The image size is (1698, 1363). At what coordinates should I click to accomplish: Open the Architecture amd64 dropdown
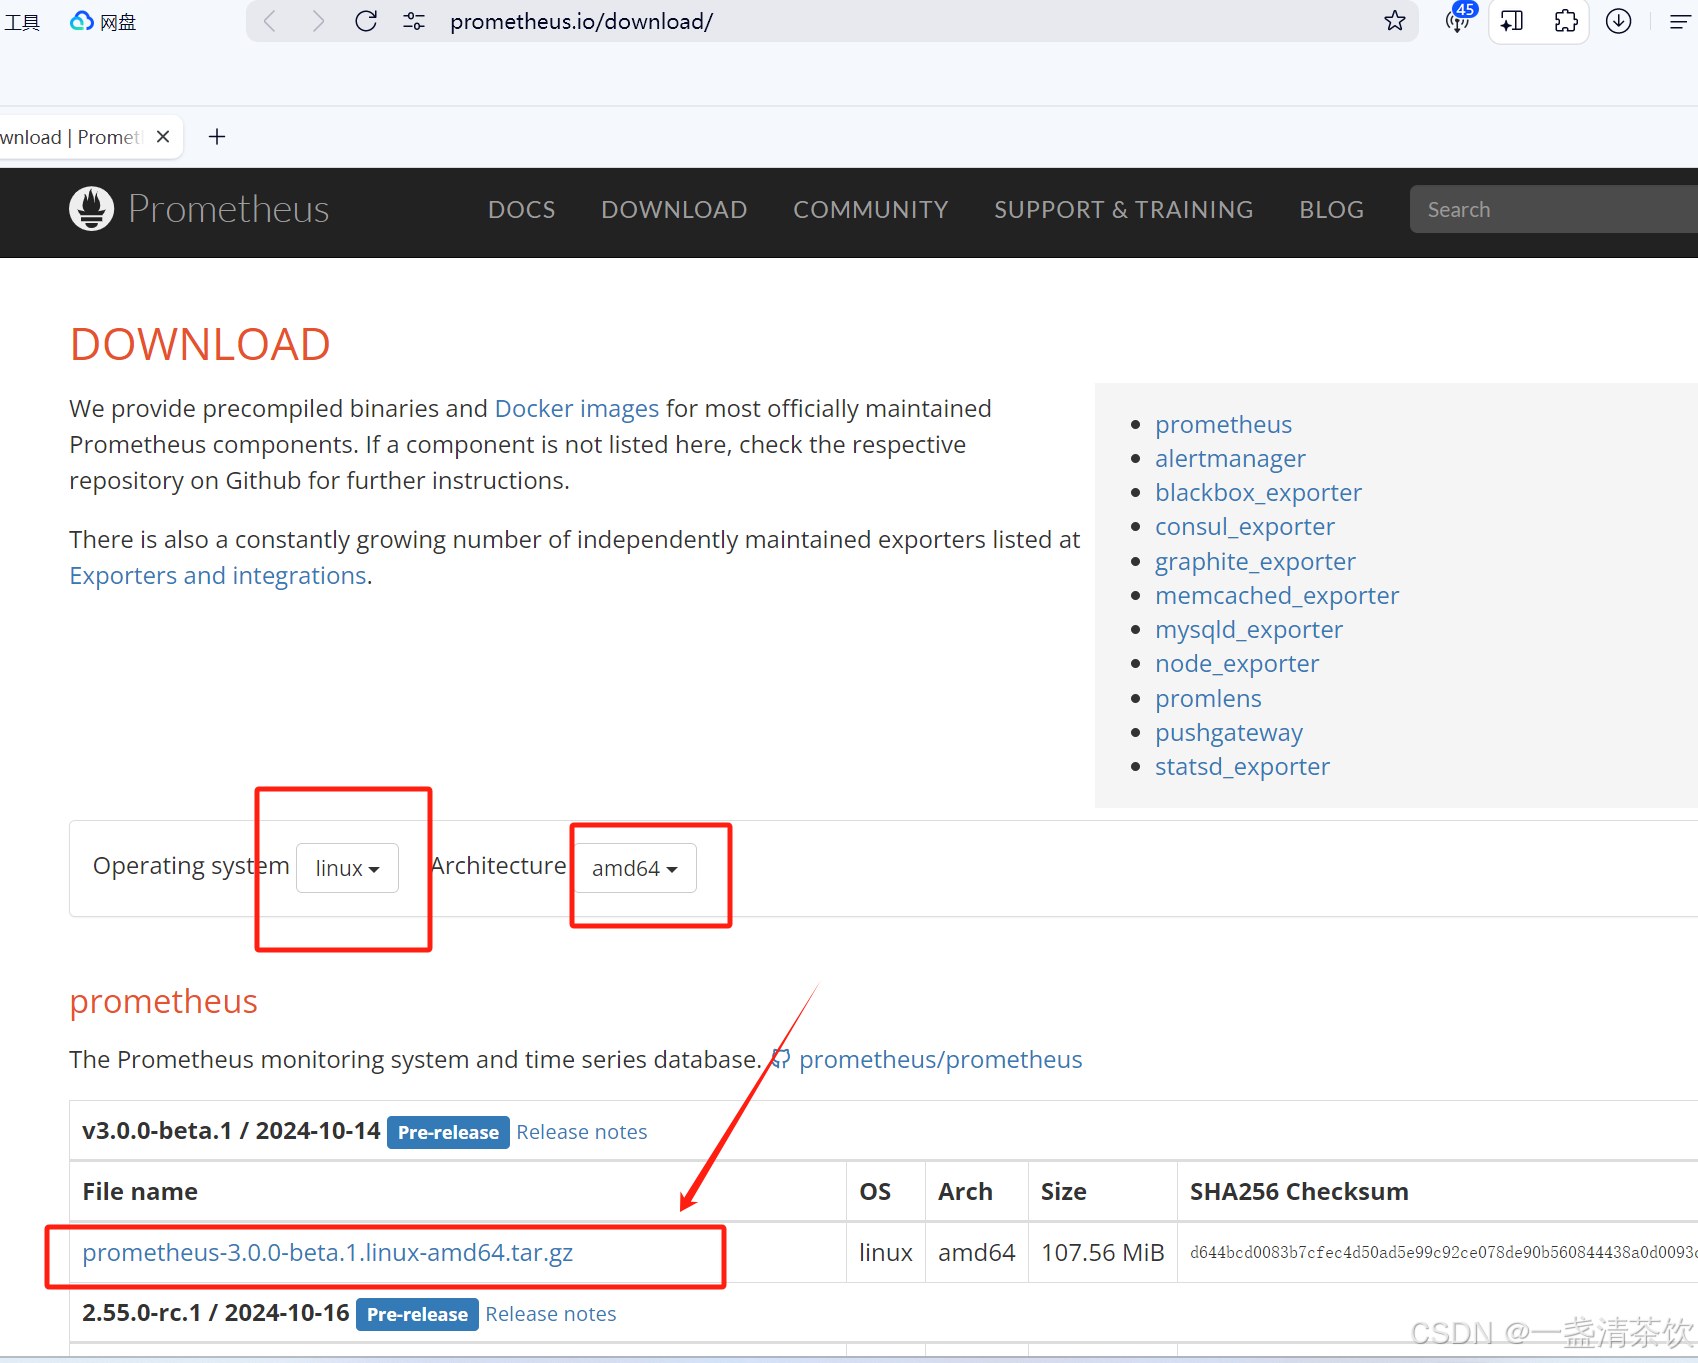point(635,868)
